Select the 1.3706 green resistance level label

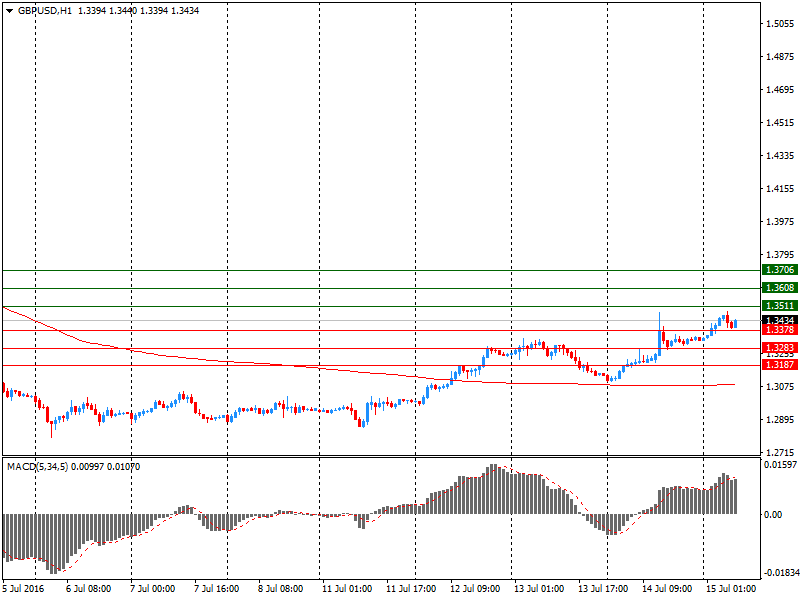pos(780,270)
